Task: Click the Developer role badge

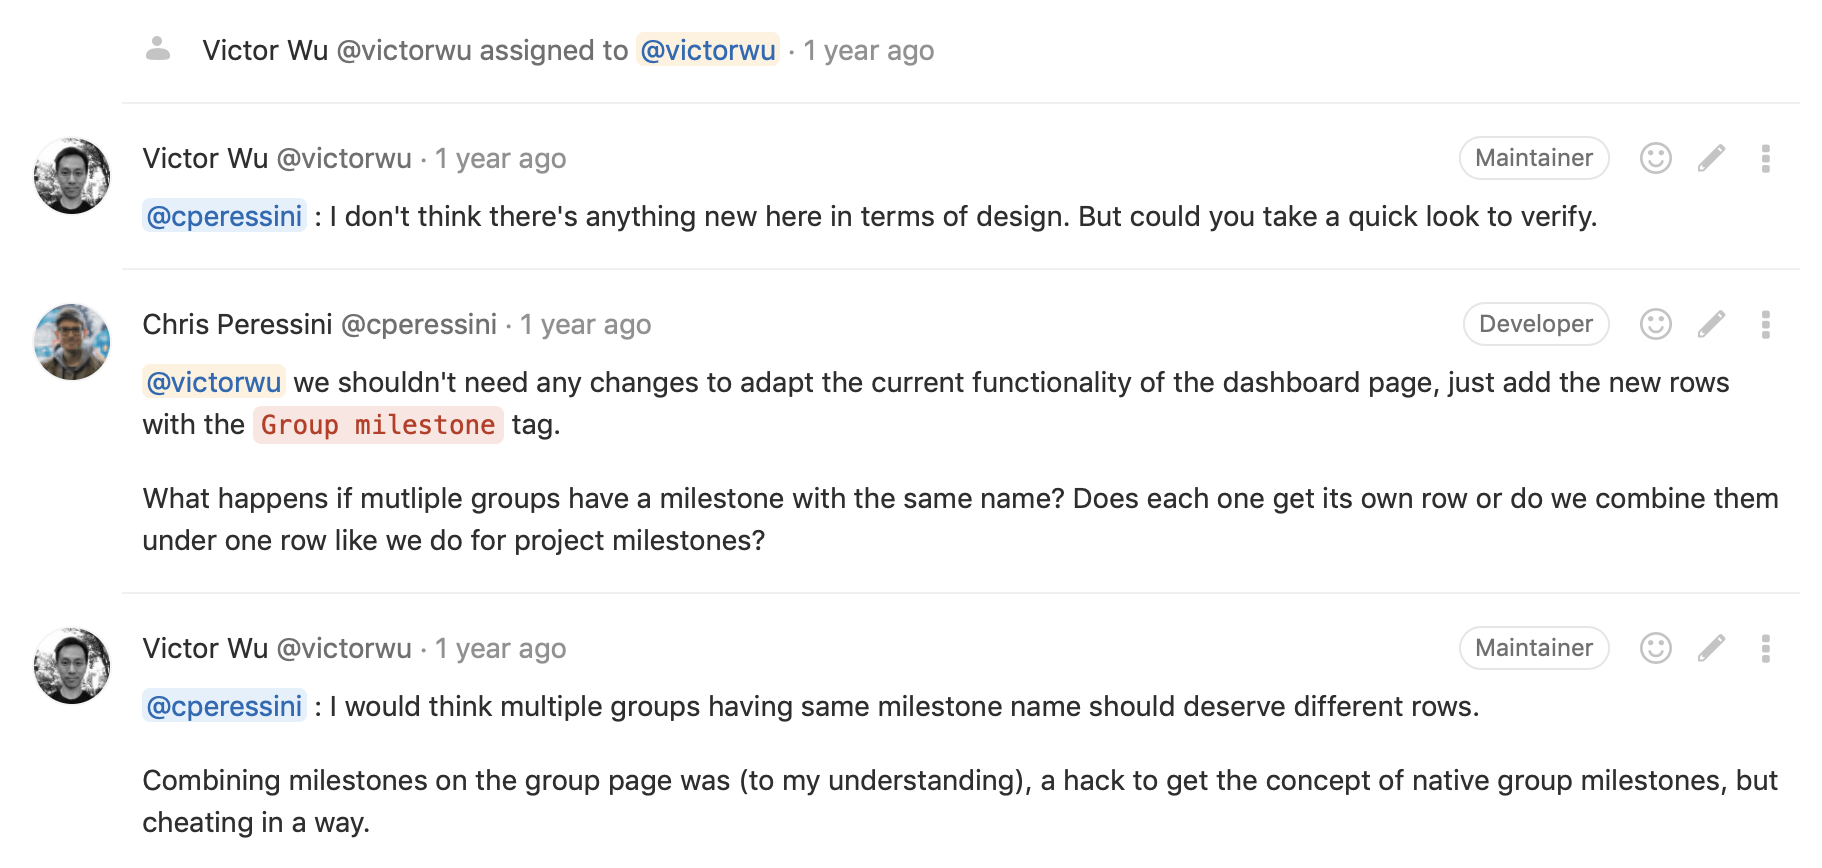Action: [x=1535, y=324]
